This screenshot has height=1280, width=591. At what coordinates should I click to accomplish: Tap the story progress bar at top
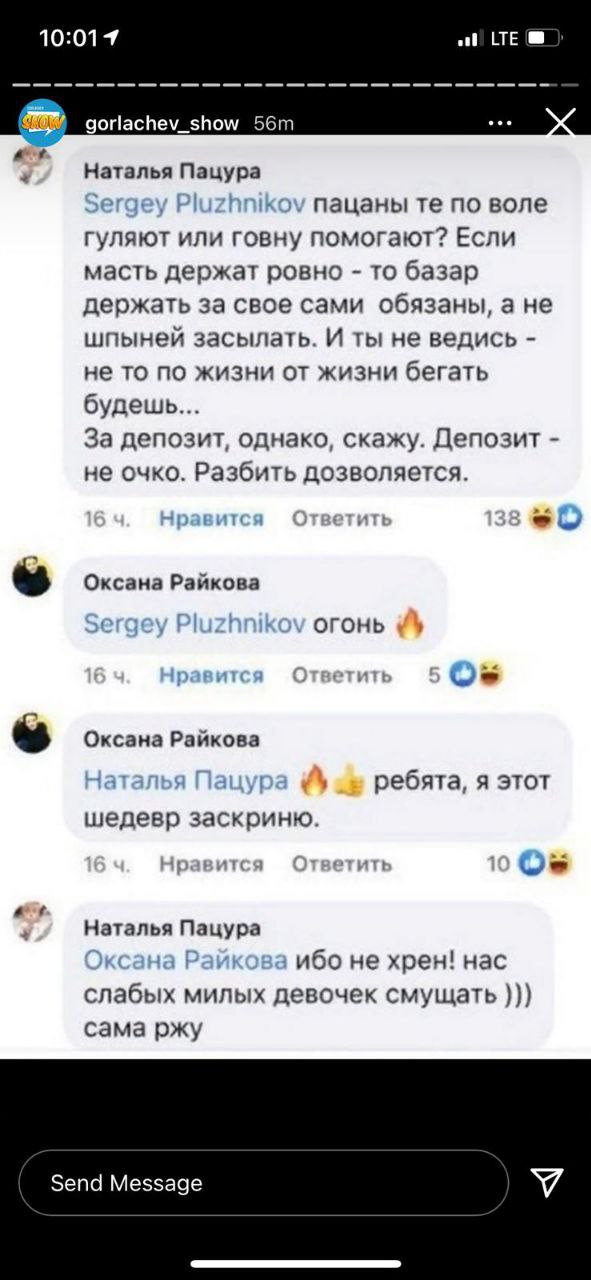[295, 84]
